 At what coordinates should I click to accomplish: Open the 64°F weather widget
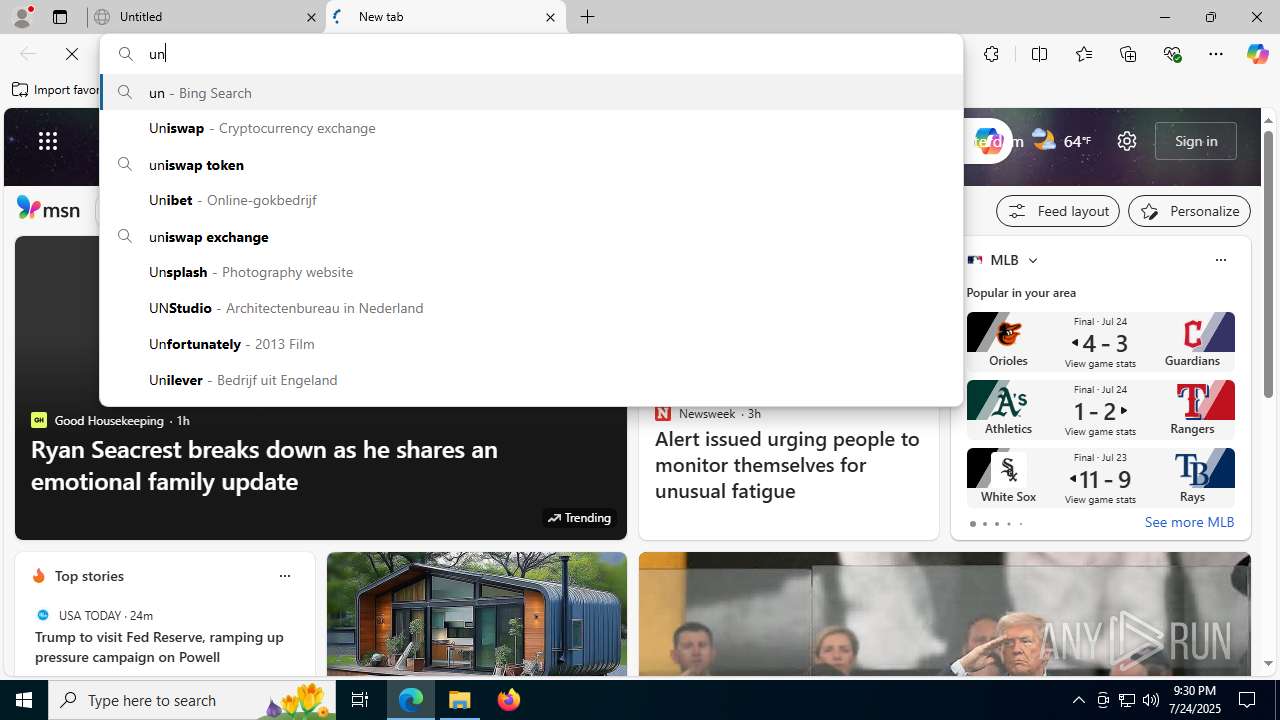coord(1062,141)
